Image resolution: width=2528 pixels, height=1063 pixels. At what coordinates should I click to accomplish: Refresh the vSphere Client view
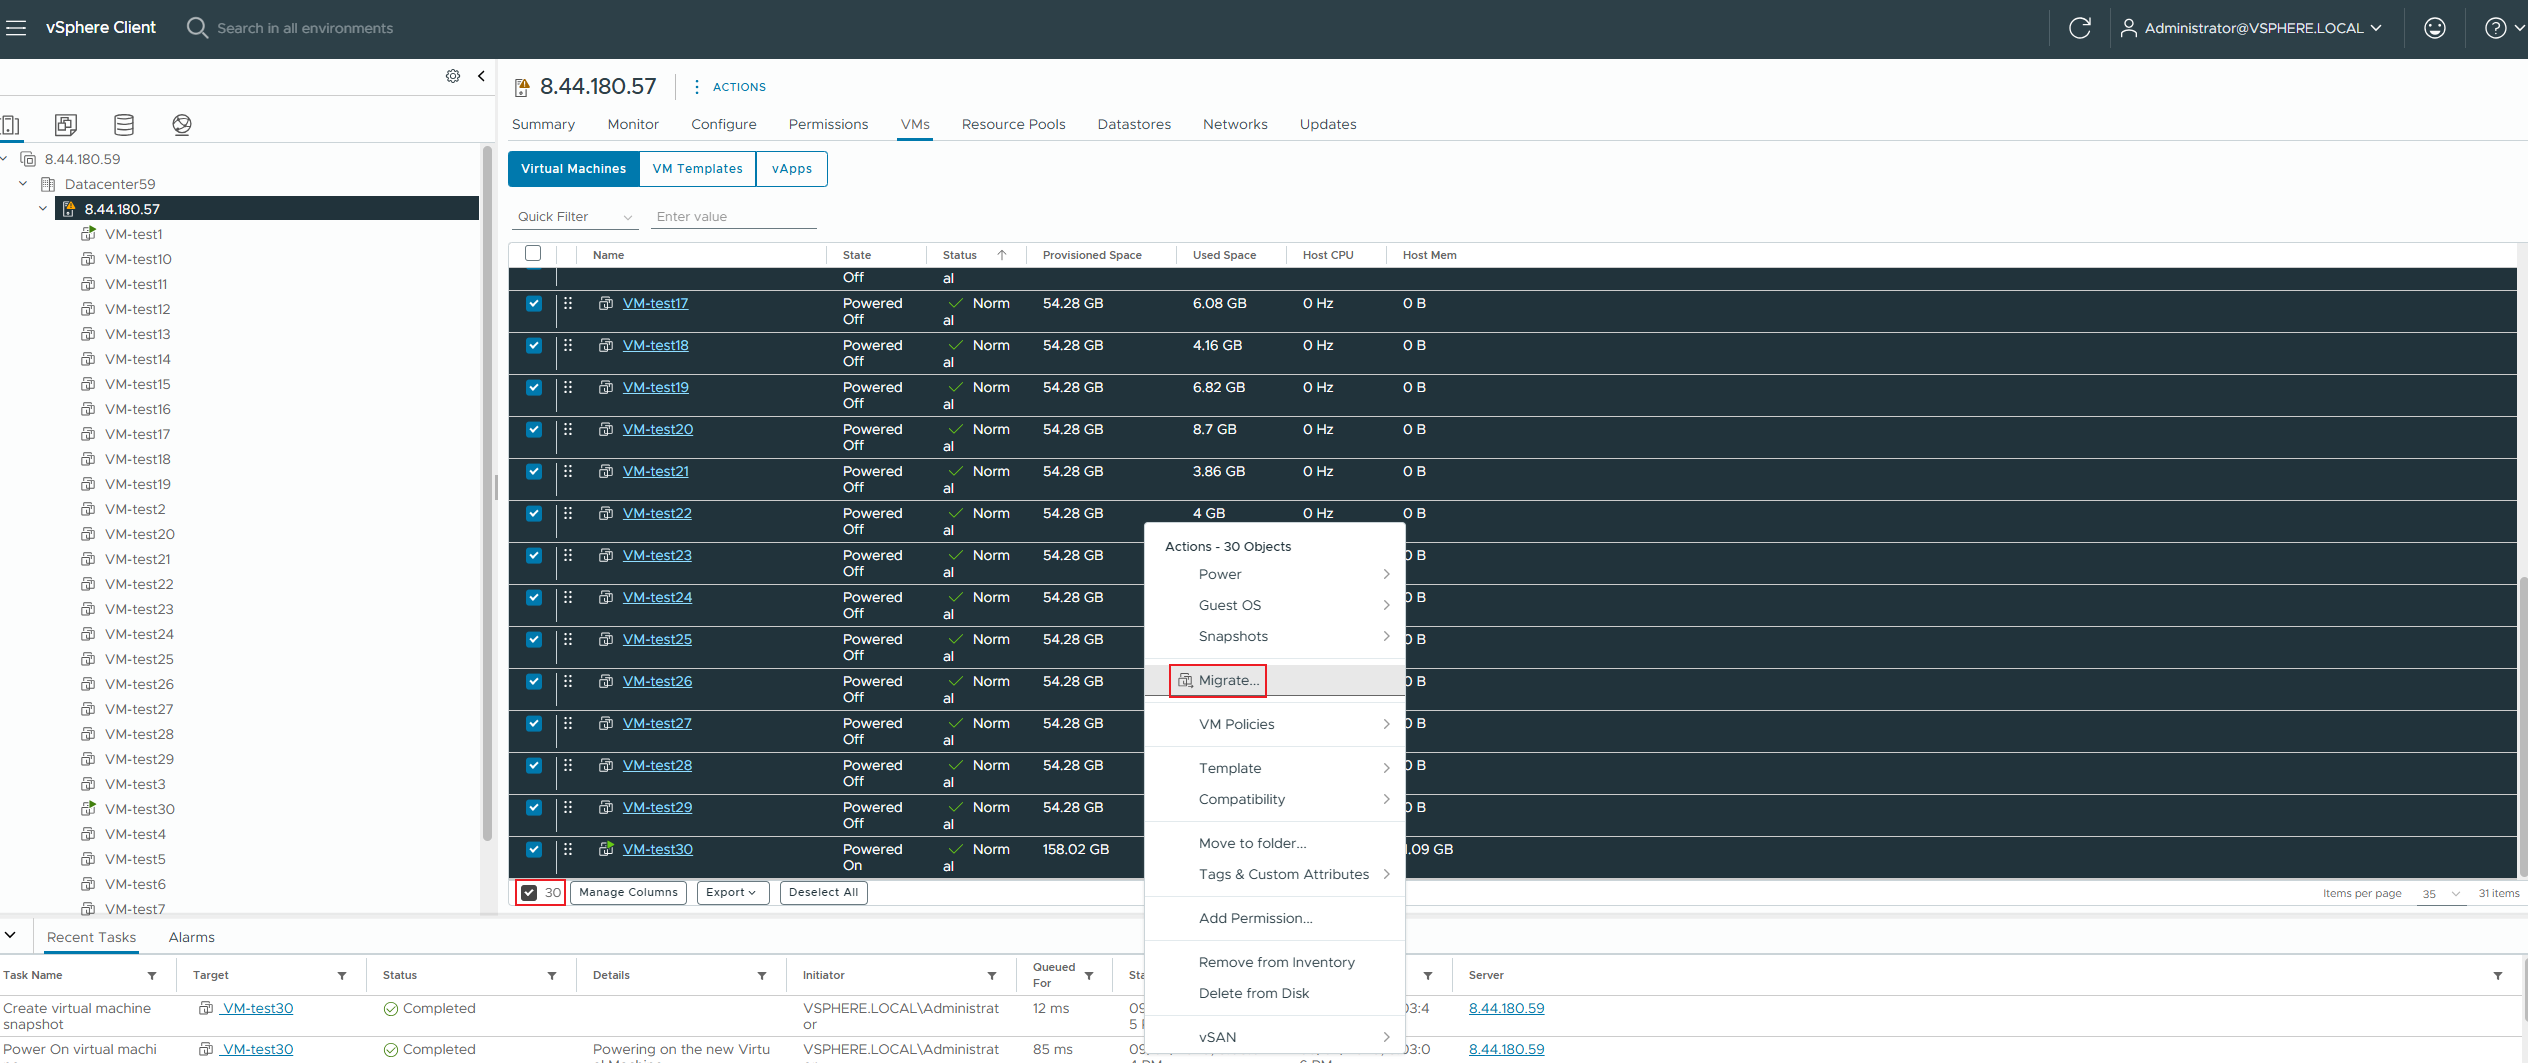pos(2080,28)
